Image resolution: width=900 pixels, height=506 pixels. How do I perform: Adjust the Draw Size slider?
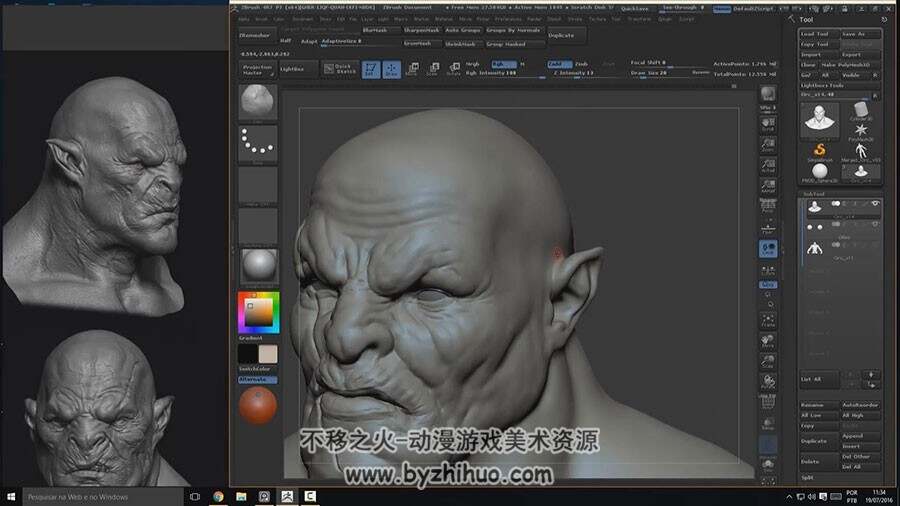[x=658, y=73]
